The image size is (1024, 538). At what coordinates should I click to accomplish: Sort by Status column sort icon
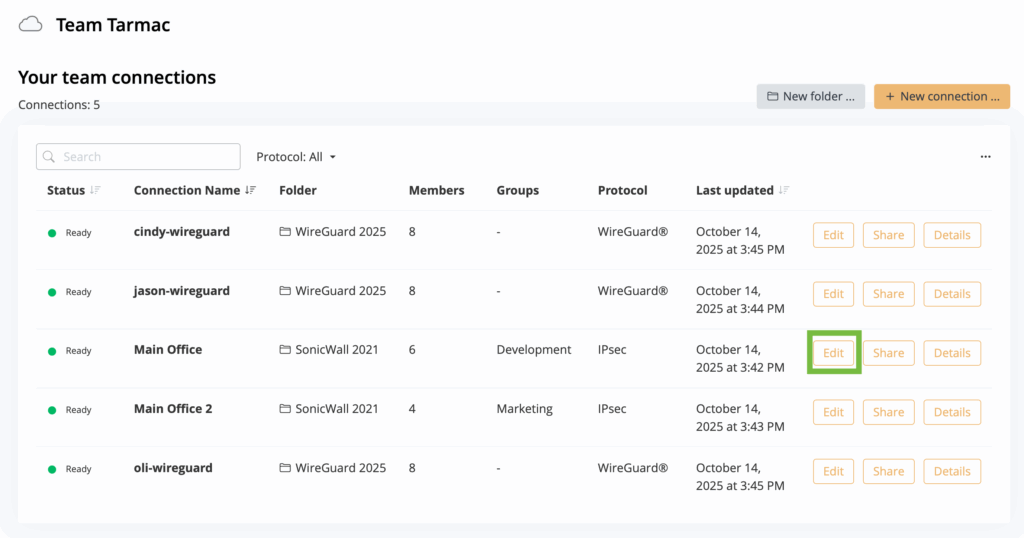coord(95,190)
